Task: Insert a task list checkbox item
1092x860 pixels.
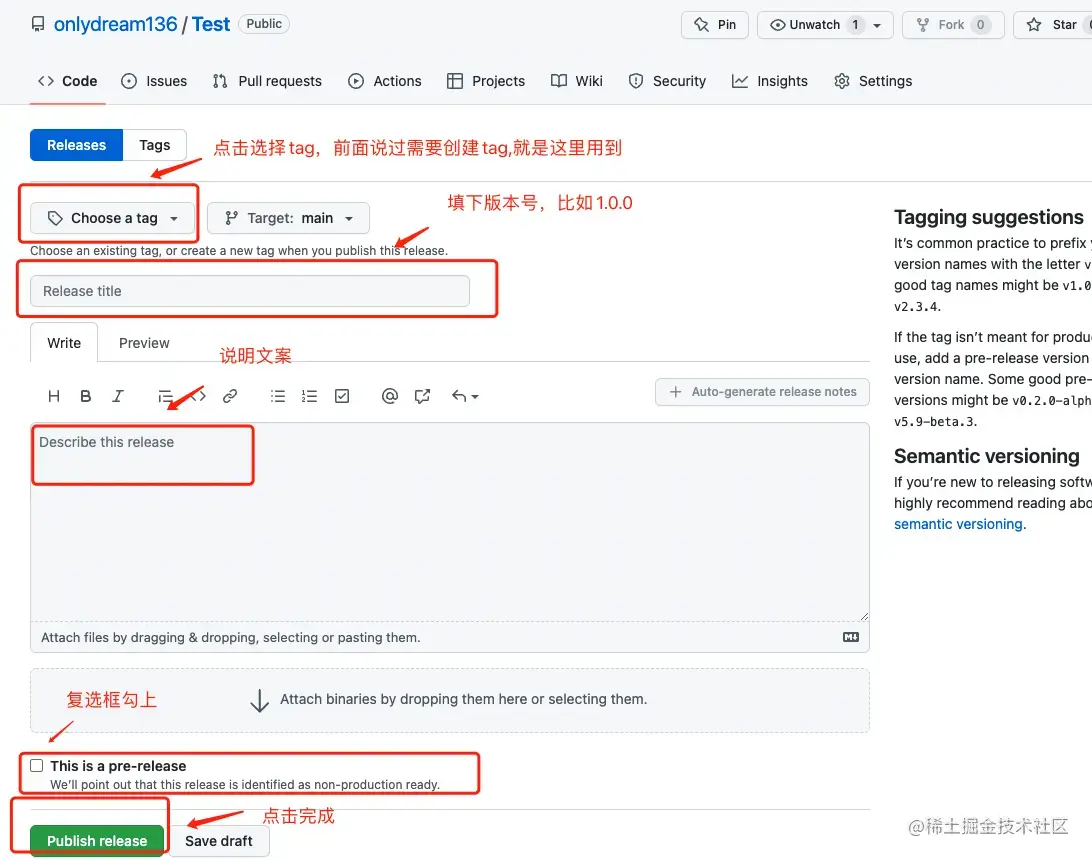Action: (x=342, y=396)
